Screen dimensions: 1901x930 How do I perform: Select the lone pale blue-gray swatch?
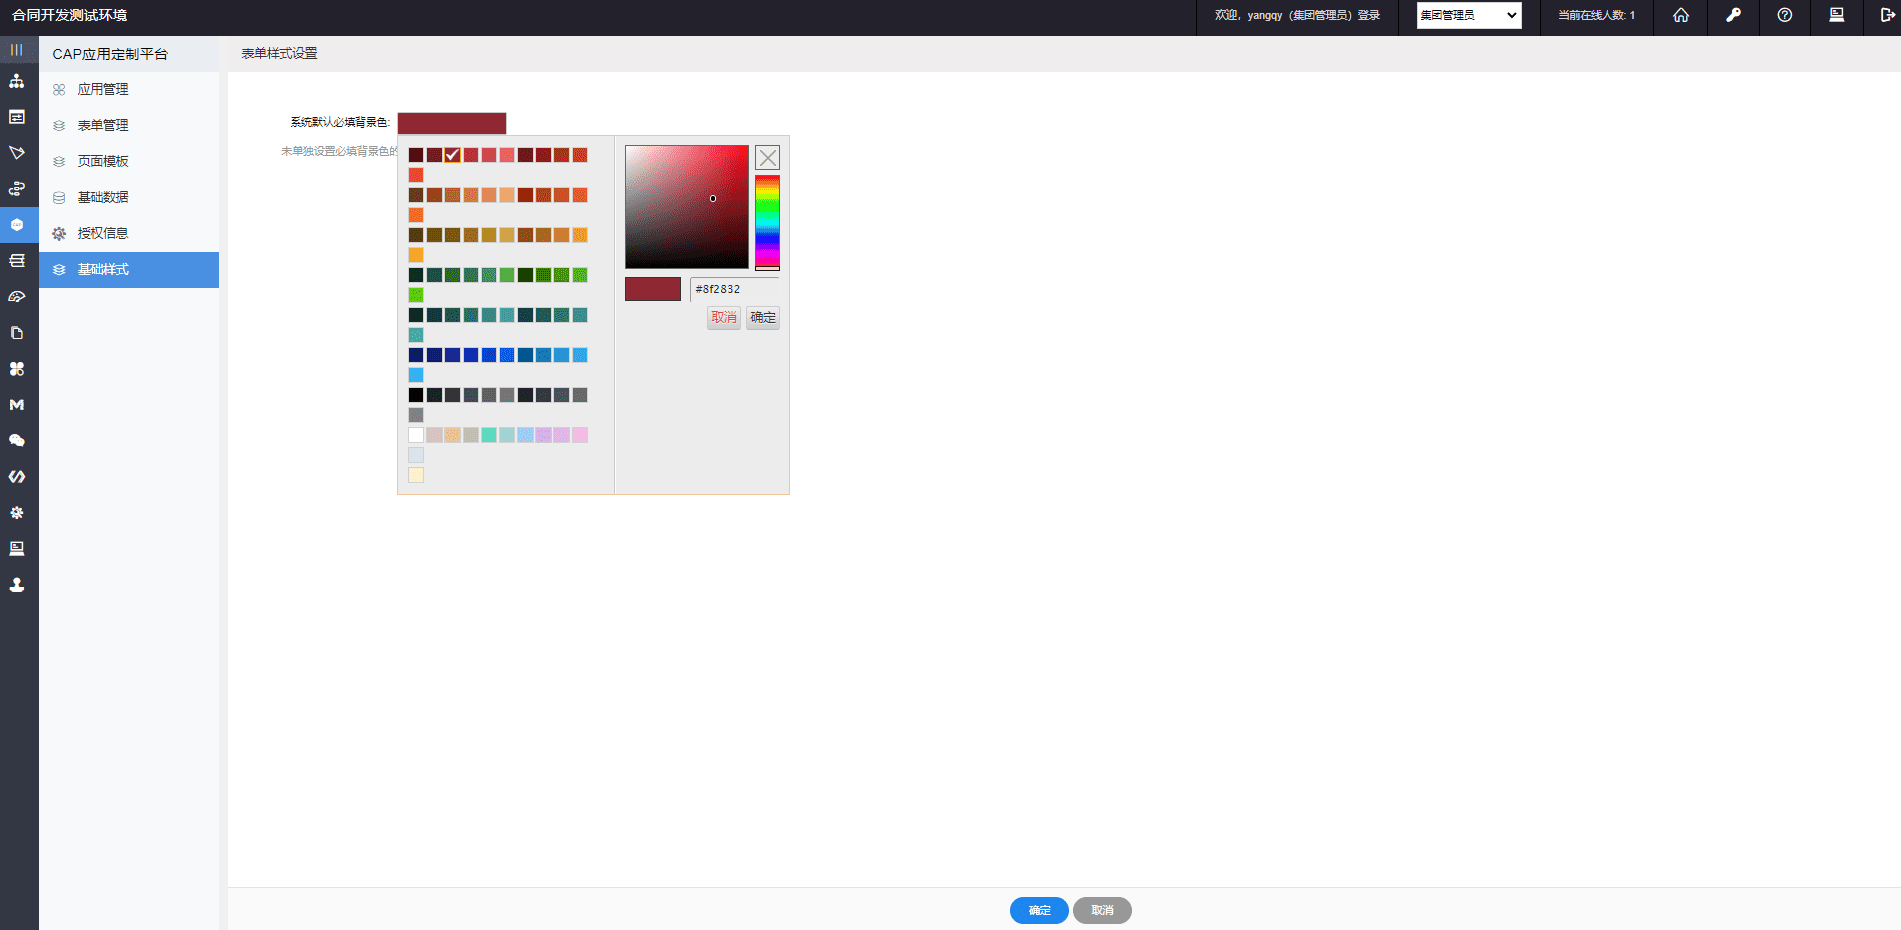pos(416,455)
